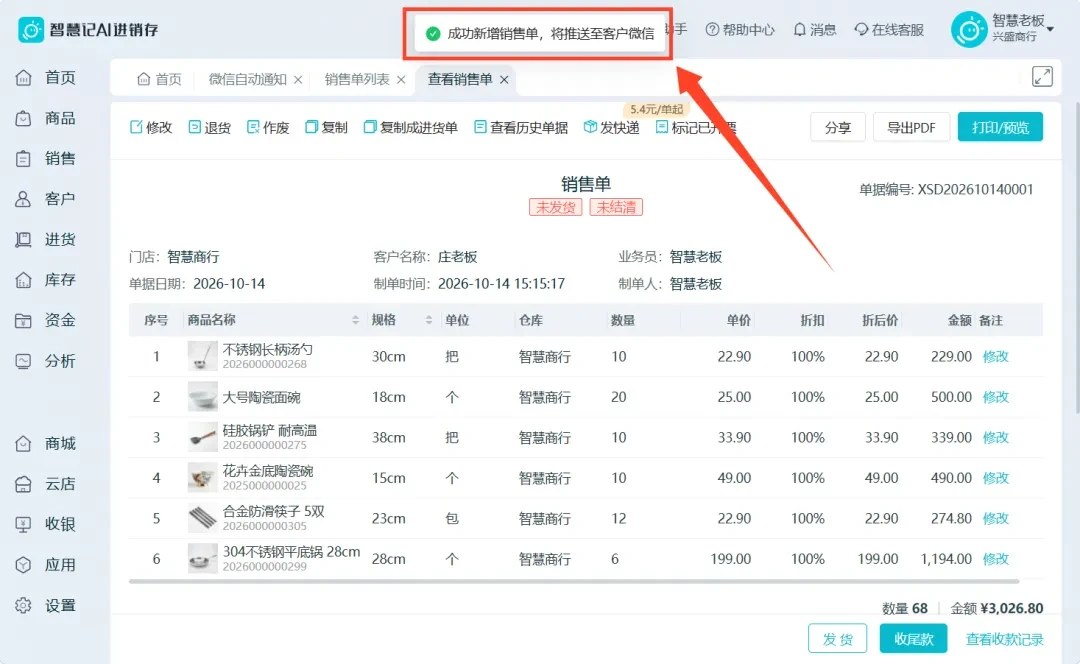Click the 收尾款 button
This screenshot has width=1080, height=664.
point(913,639)
